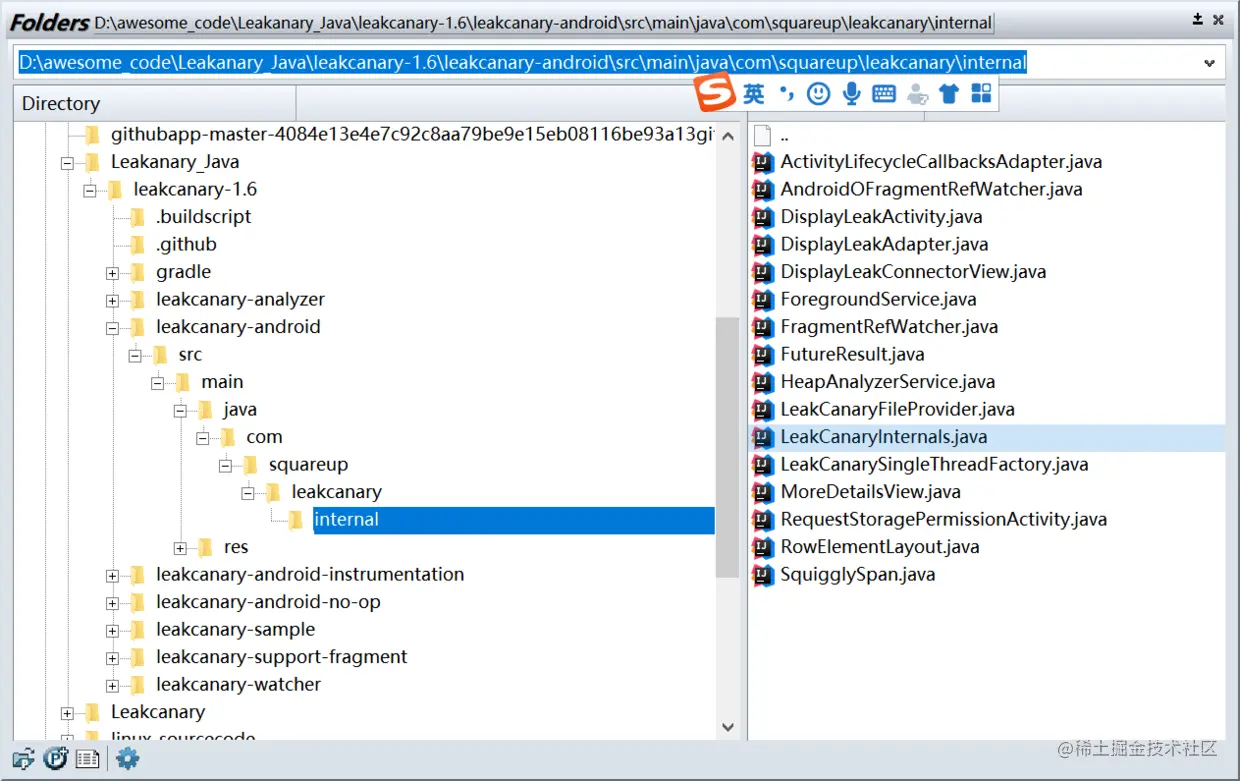The width and height of the screenshot is (1240, 781).
Task: Select LeakCanaryInternals.java file
Action: click(884, 437)
